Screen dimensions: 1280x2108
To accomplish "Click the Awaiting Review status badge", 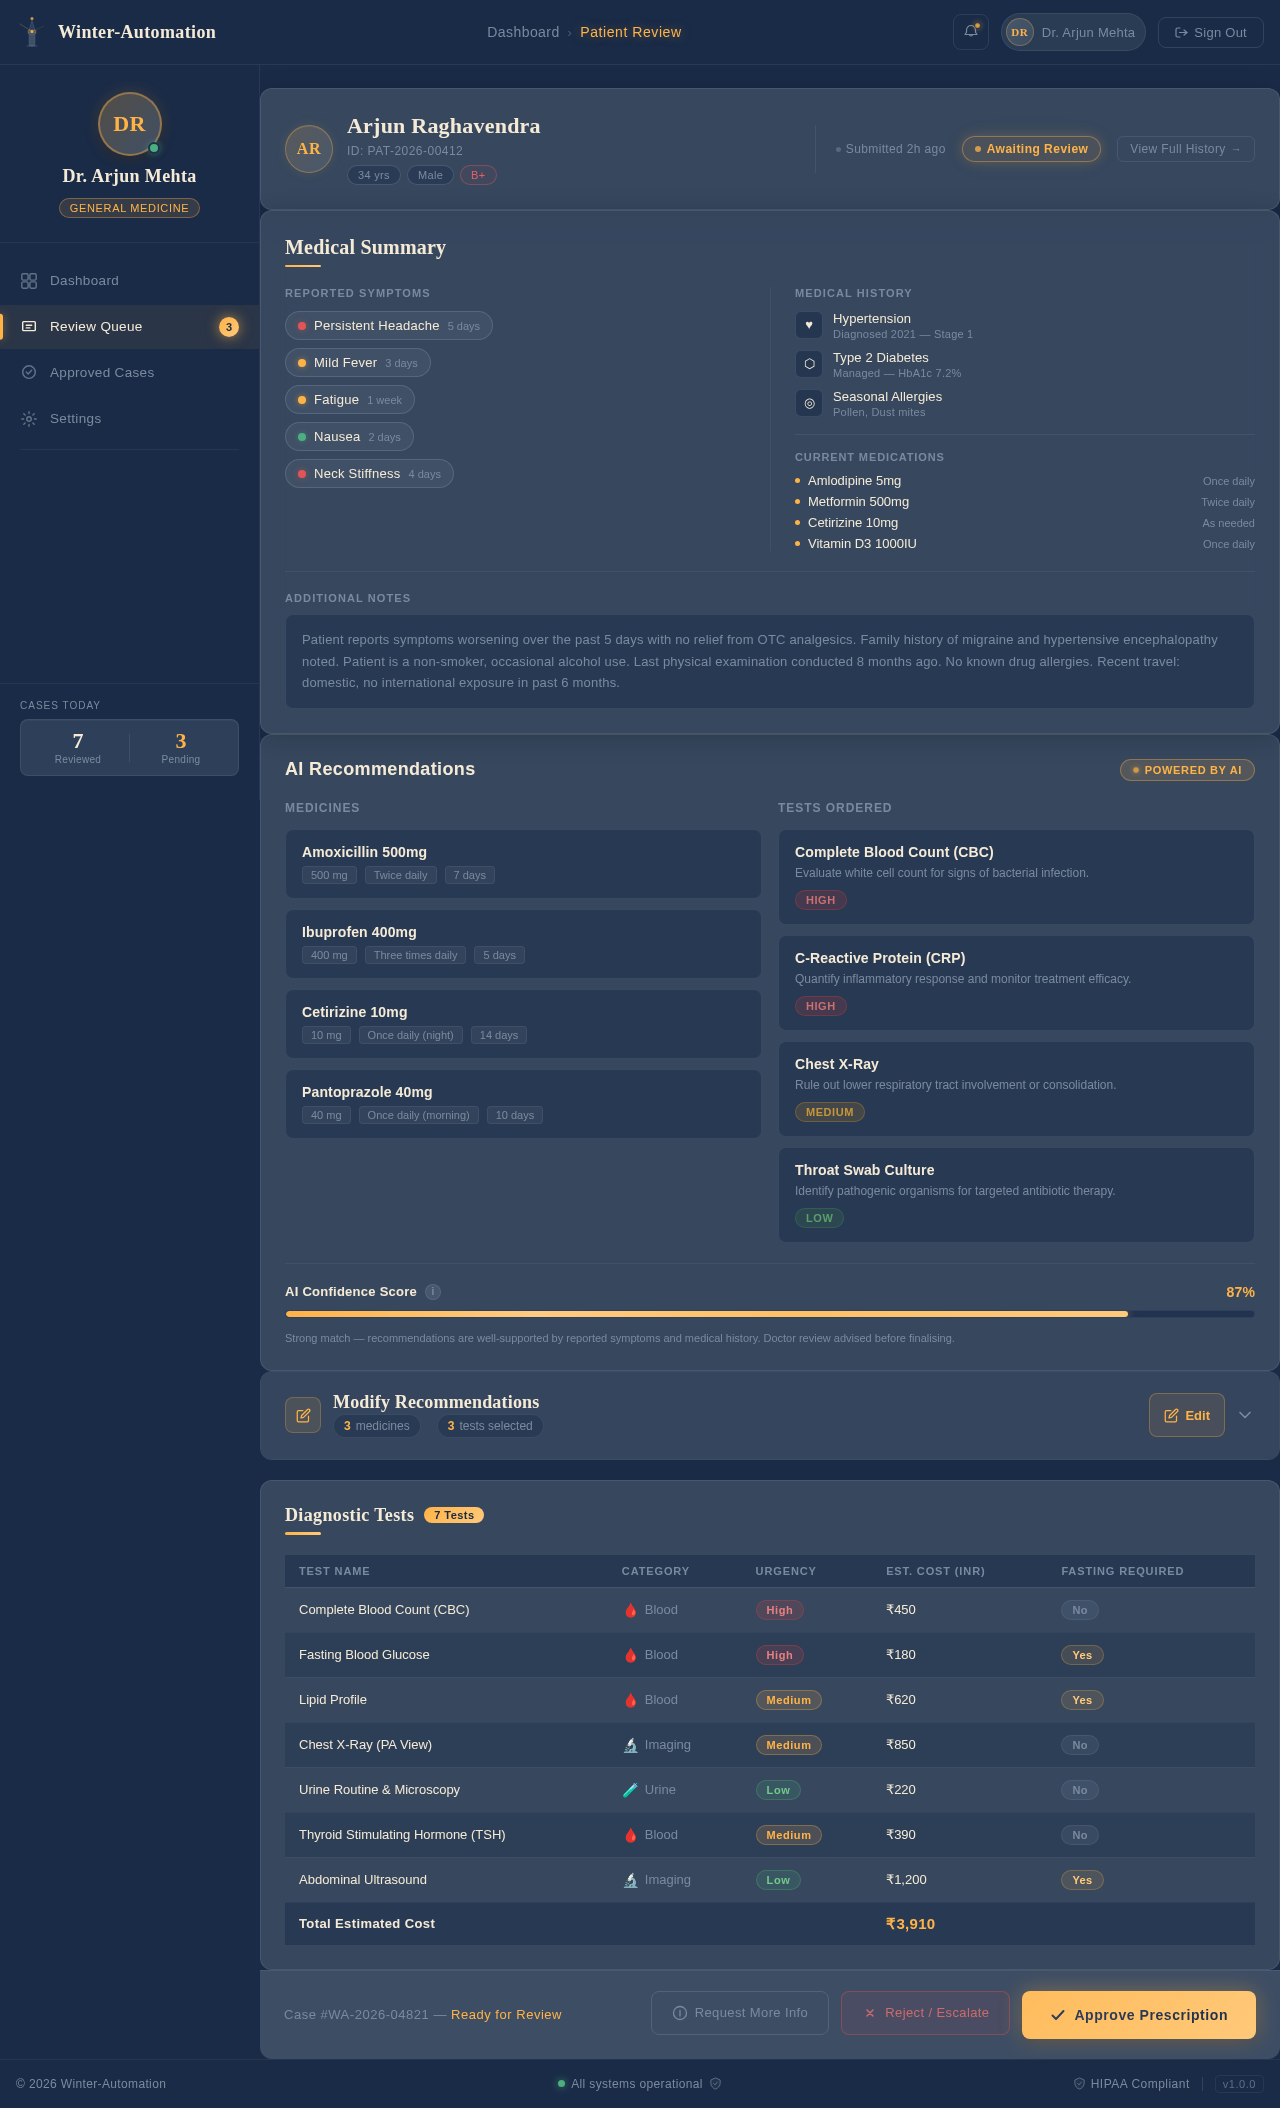I will [x=1031, y=149].
